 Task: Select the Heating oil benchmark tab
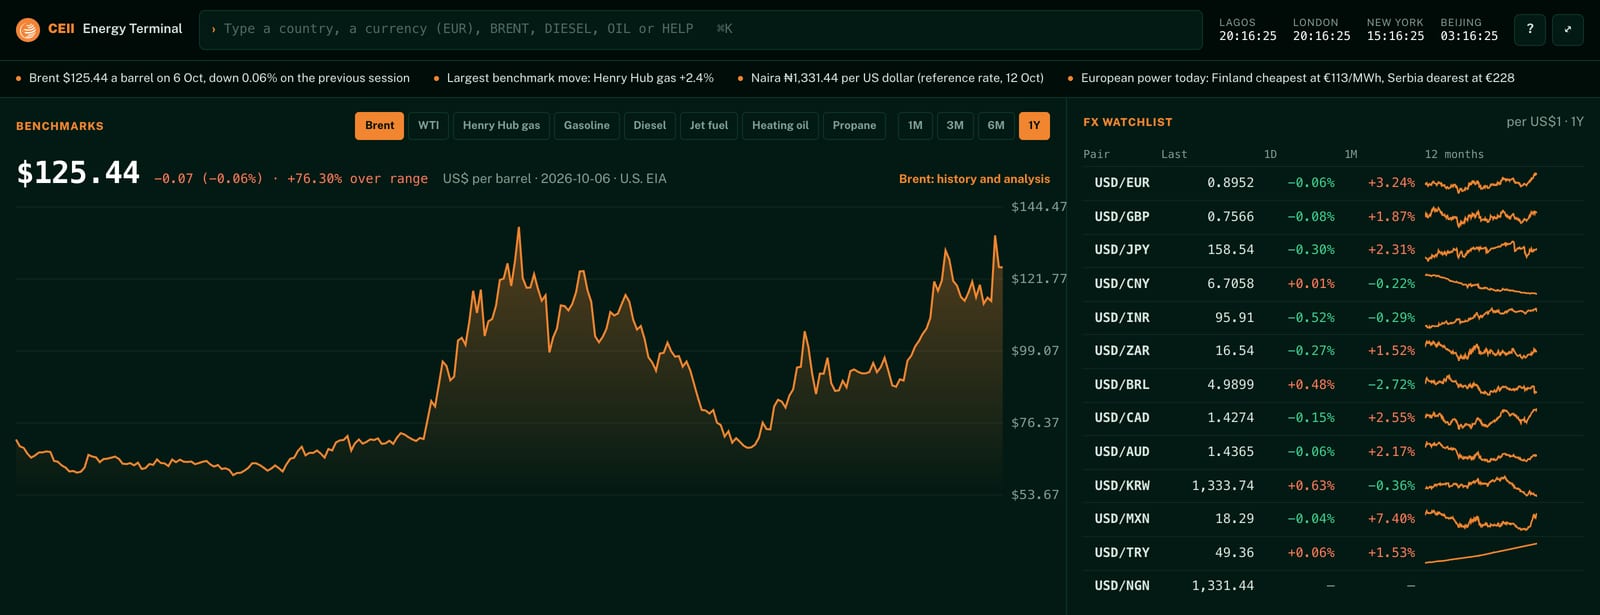click(780, 126)
